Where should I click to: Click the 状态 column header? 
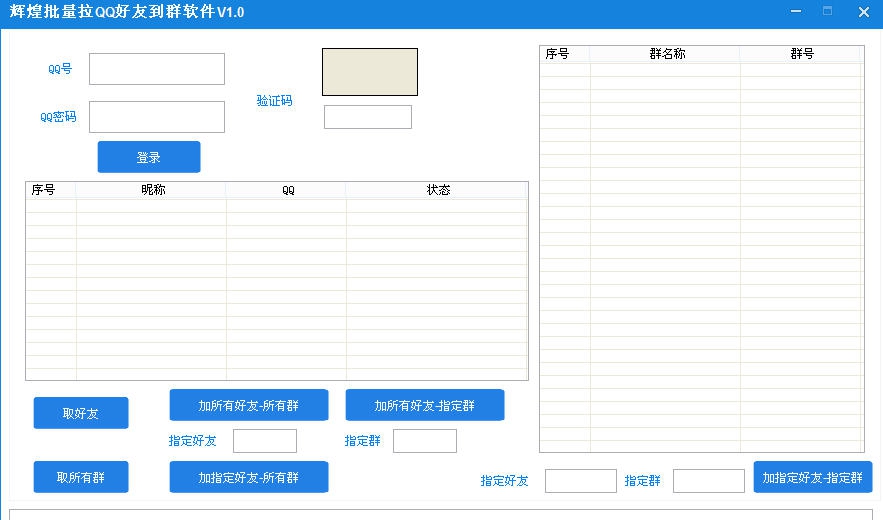pyautogui.click(x=437, y=190)
